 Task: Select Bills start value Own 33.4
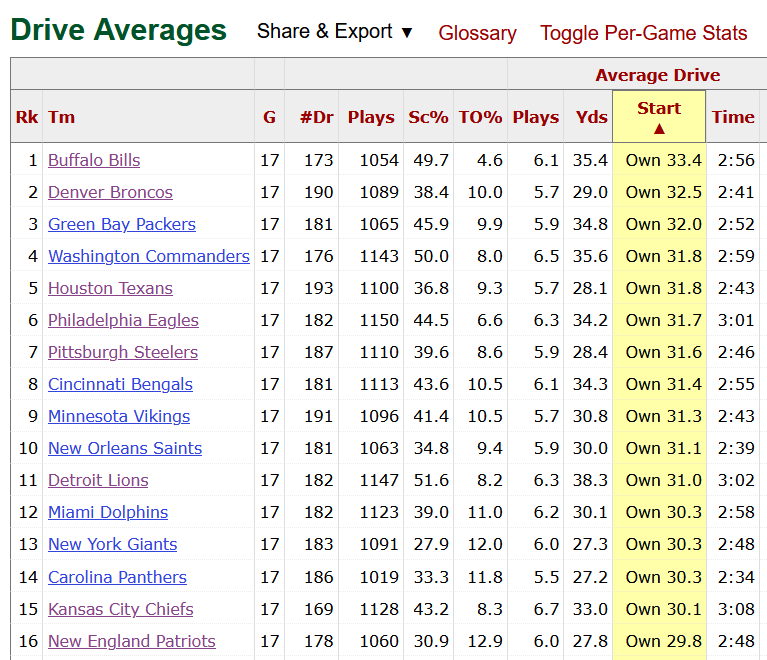pos(663,160)
